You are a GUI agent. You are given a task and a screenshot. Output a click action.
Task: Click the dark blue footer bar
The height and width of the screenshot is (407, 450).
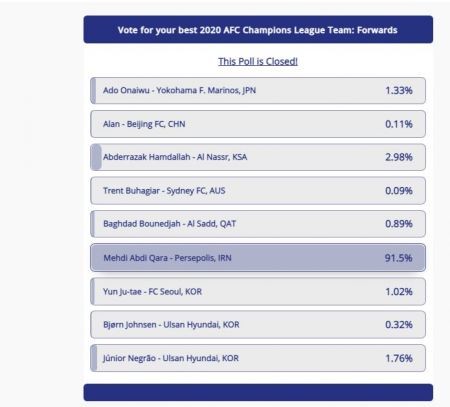coord(258,392)
